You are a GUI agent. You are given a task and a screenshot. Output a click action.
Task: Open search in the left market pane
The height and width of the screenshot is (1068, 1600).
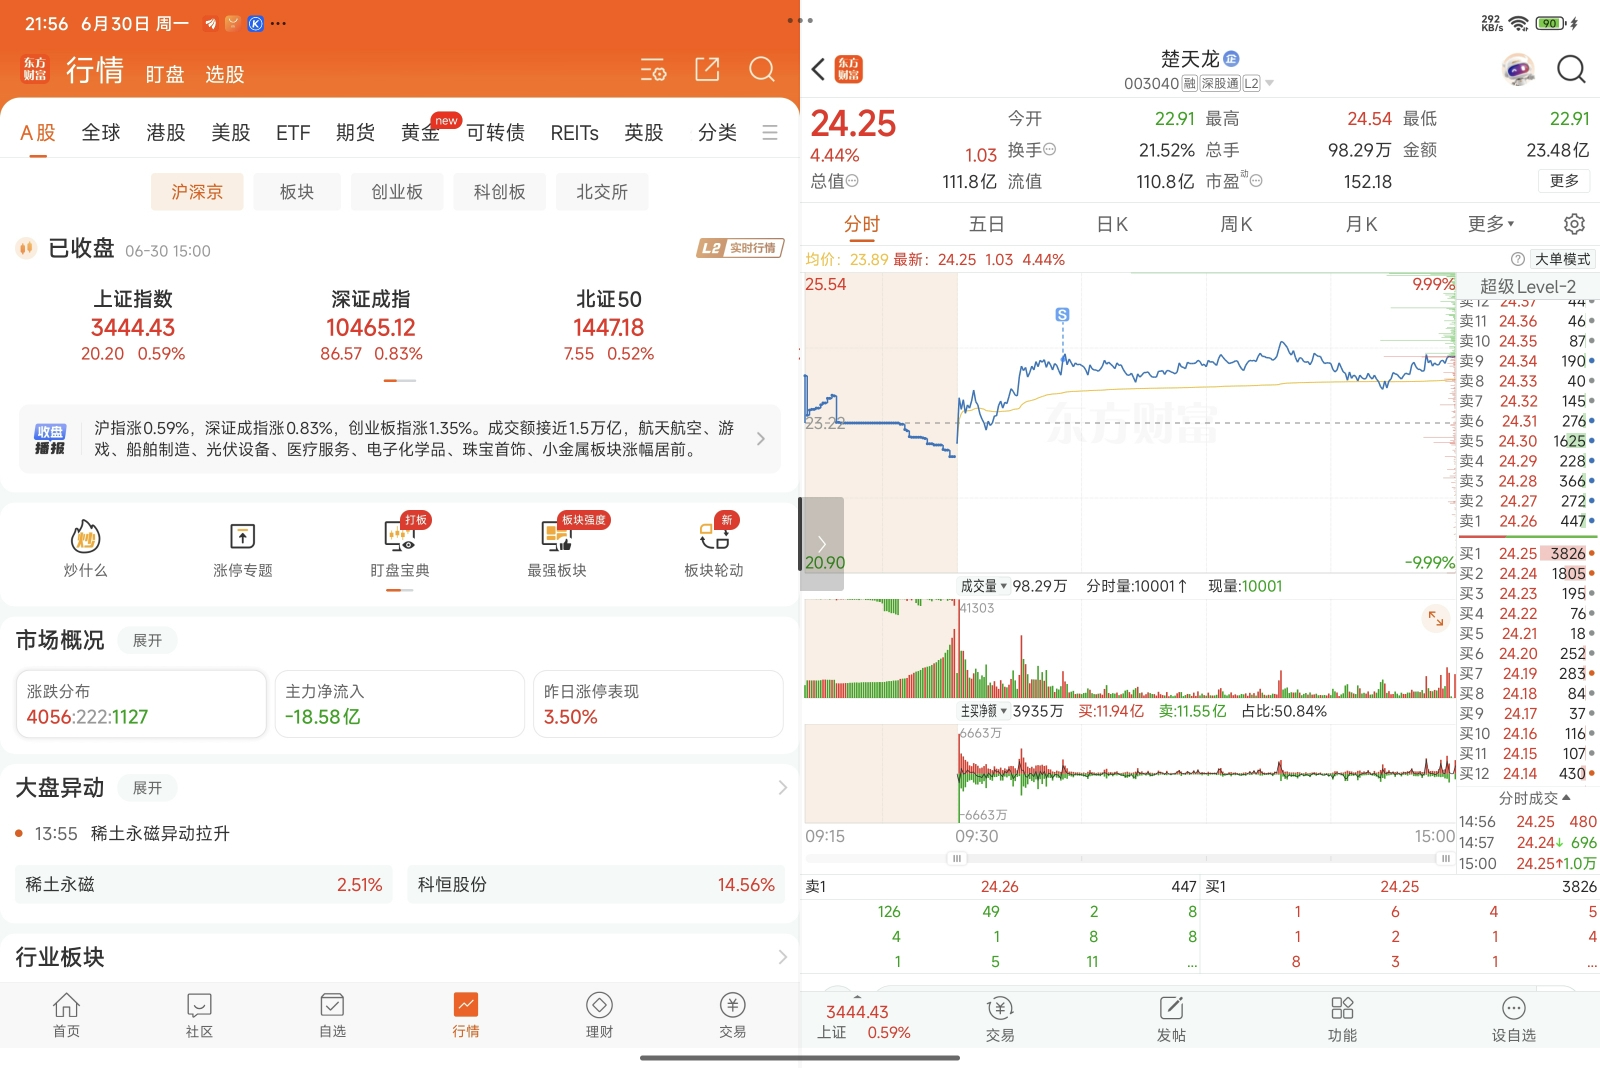click(x=762, y=69)
